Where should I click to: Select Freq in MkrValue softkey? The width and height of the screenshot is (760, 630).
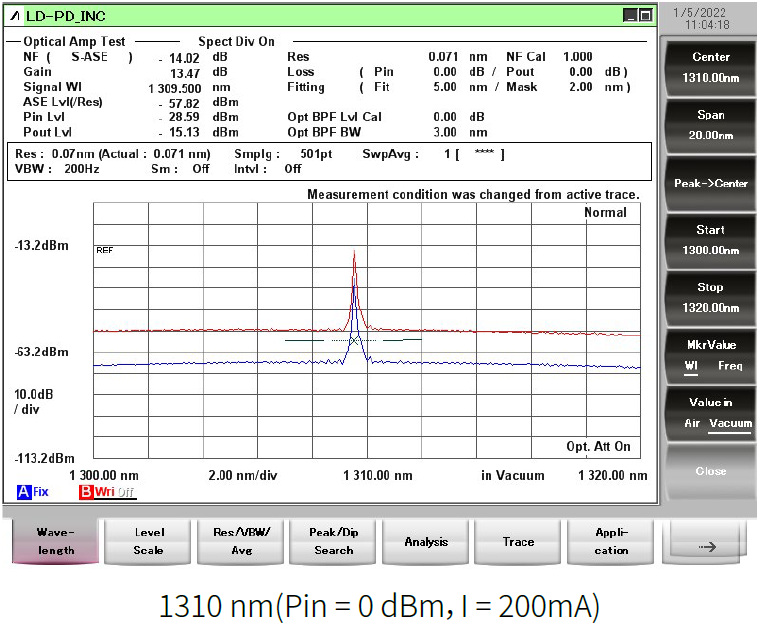[730, 366]
